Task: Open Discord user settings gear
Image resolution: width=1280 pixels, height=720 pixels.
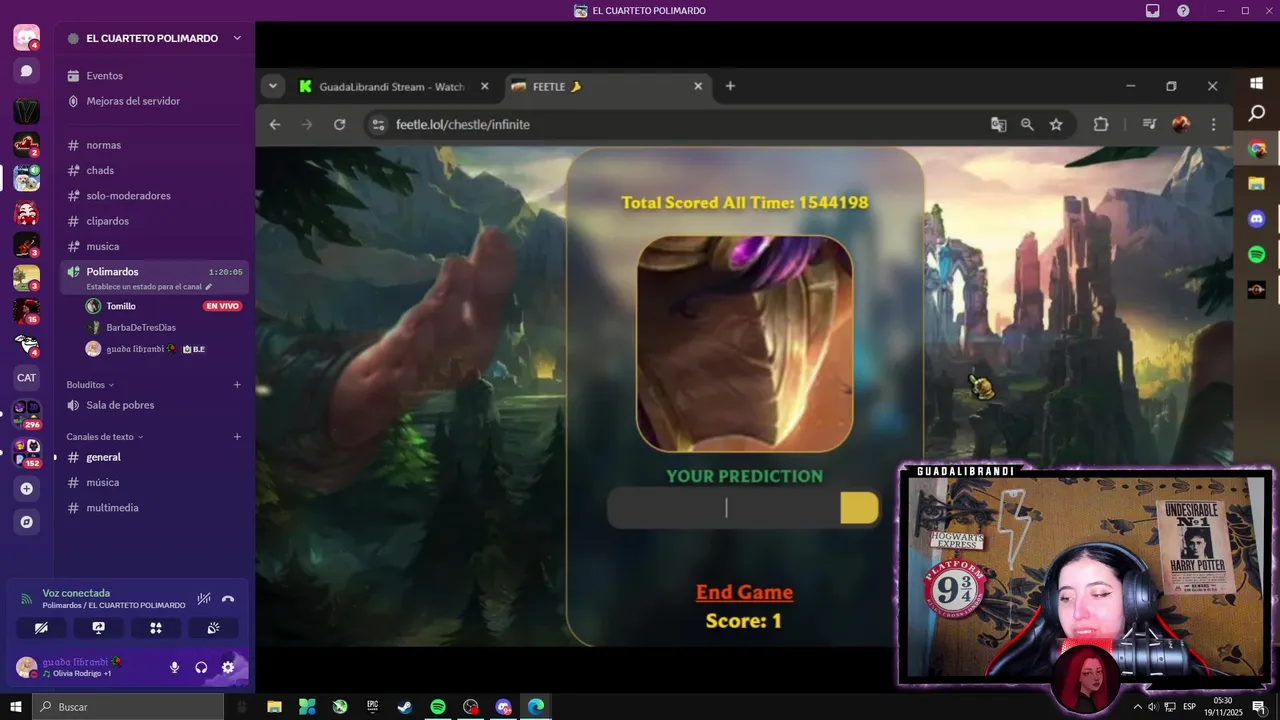Action: click(228, 667)
